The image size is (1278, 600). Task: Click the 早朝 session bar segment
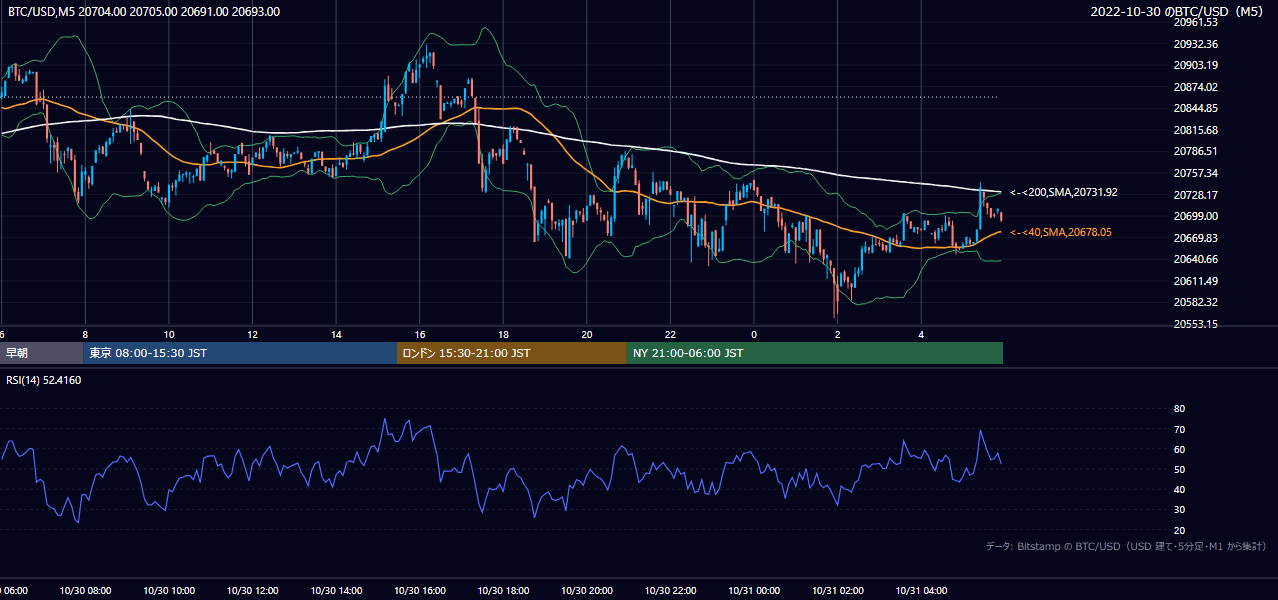(41, 353)
